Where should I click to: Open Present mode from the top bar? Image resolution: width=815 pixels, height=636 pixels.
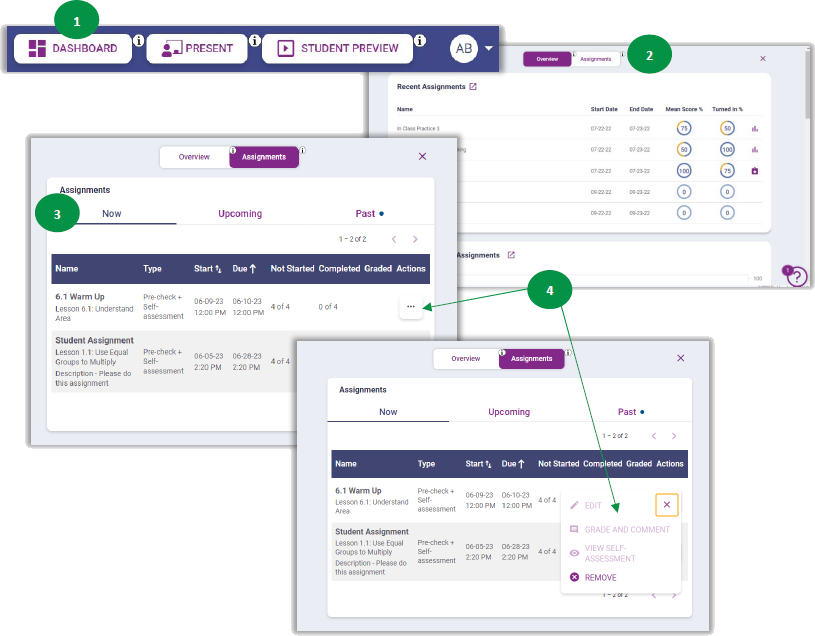click(196, 48)
